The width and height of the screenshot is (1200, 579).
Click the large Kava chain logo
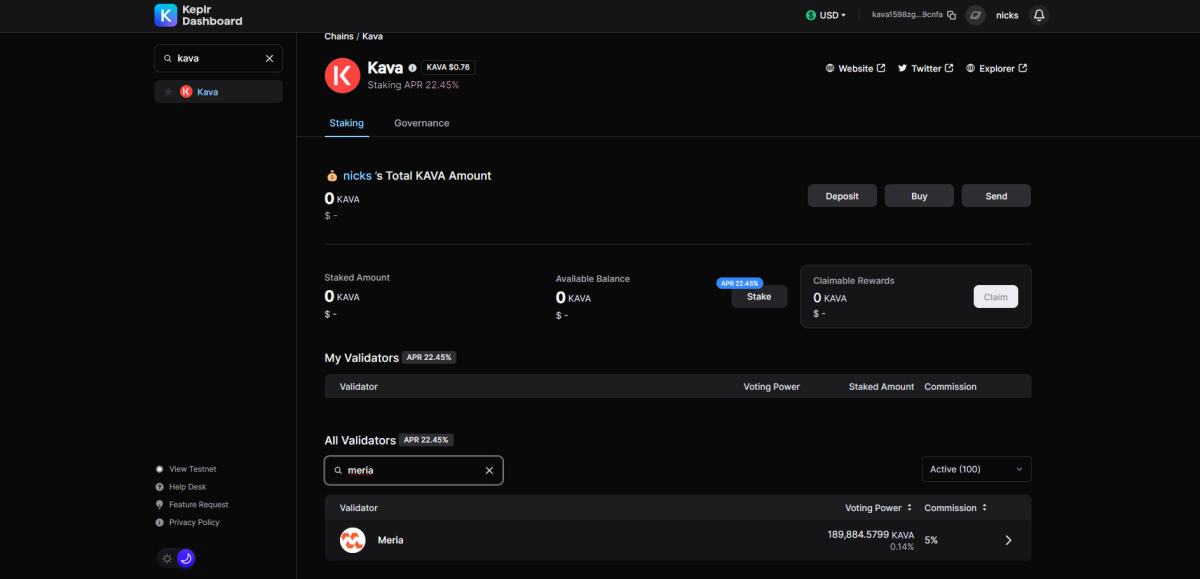[342, 75]
